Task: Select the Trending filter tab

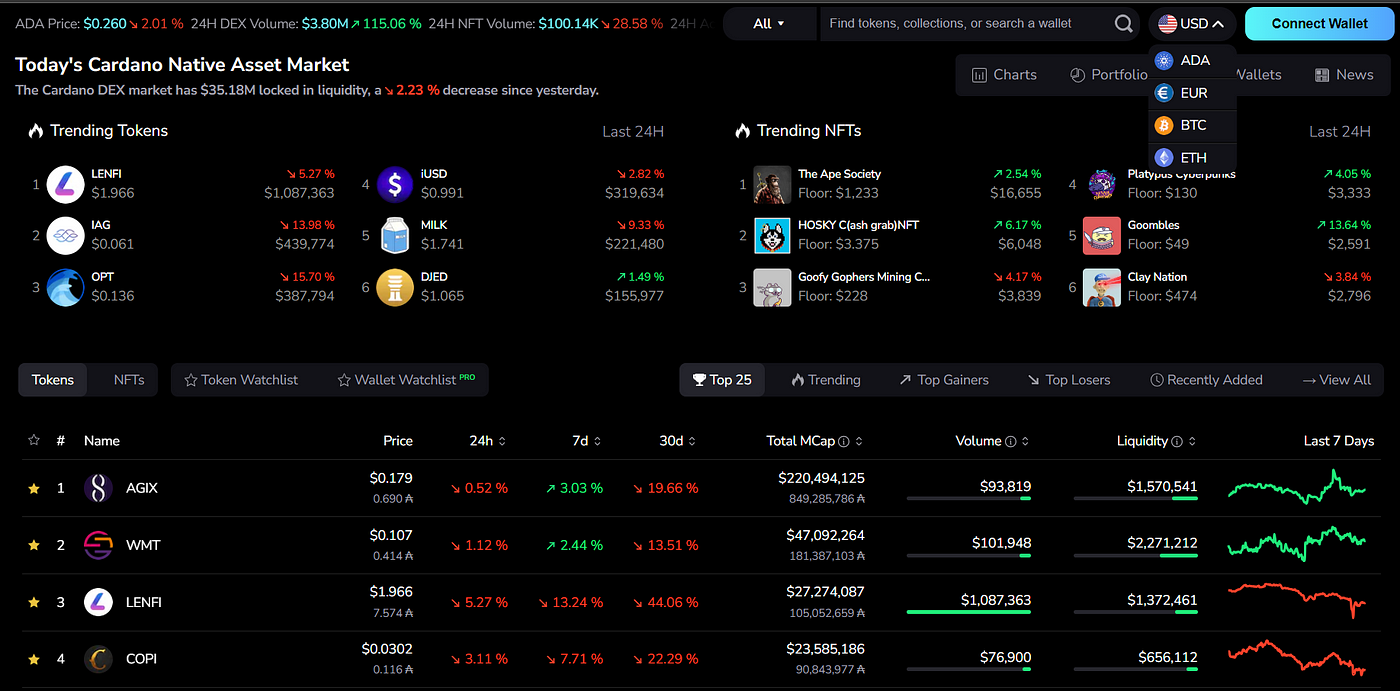Action: point(825,380)
